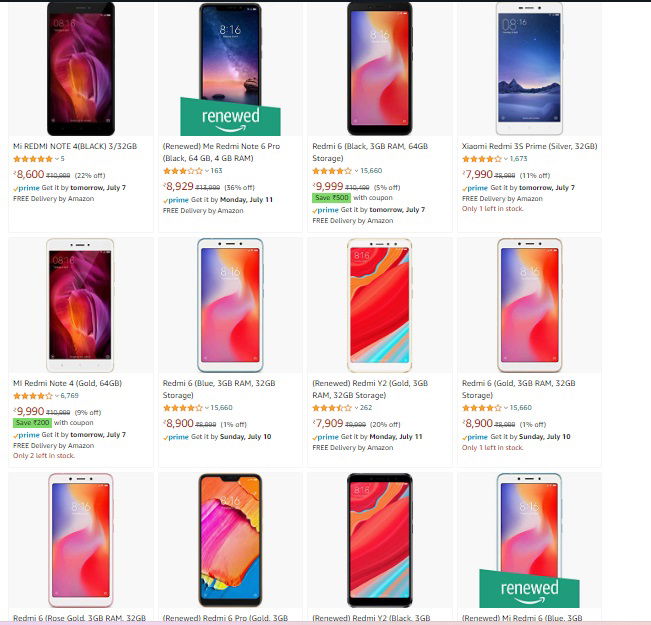Expand rating breakdown arrow next to 1,673
Viewport: 651px width, 625px height.
(x=506, y=159)
